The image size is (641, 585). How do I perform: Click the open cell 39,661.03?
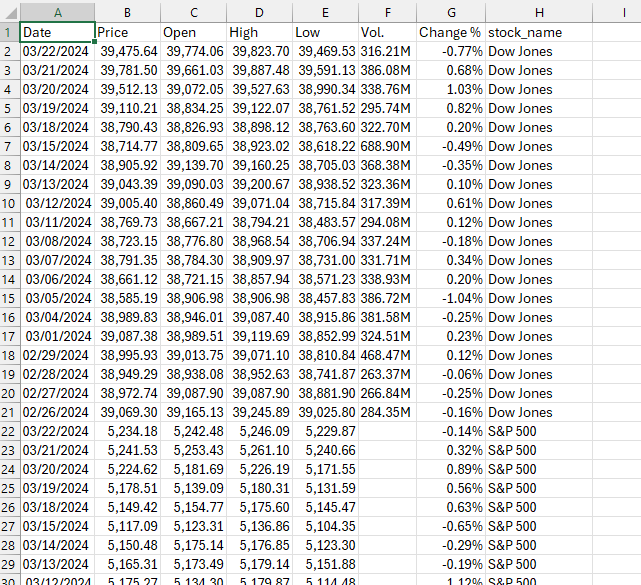click(x=194, y=70)
